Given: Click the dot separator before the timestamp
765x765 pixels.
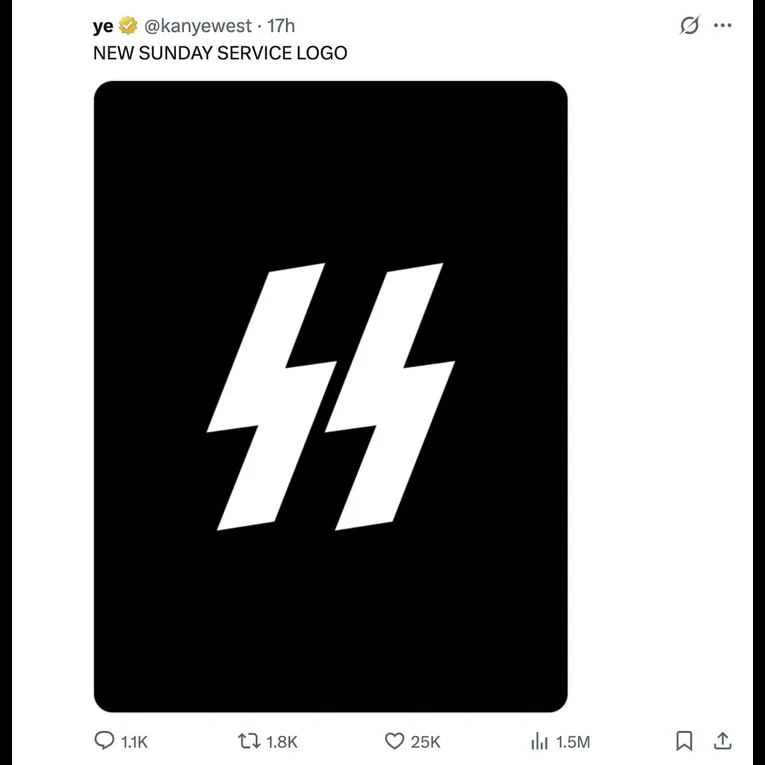Looking at the screenshot, I should pos(260,26).
